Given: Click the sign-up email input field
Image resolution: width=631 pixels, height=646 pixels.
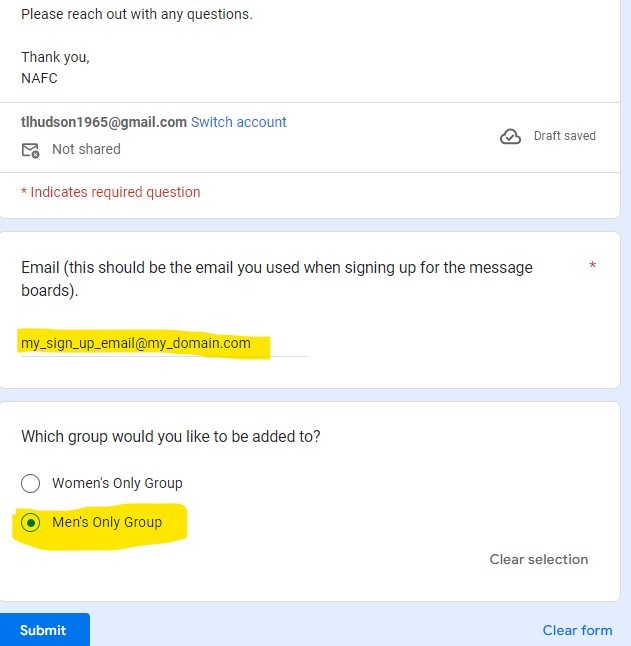Looking at the screenshot, I should (165, 344).
